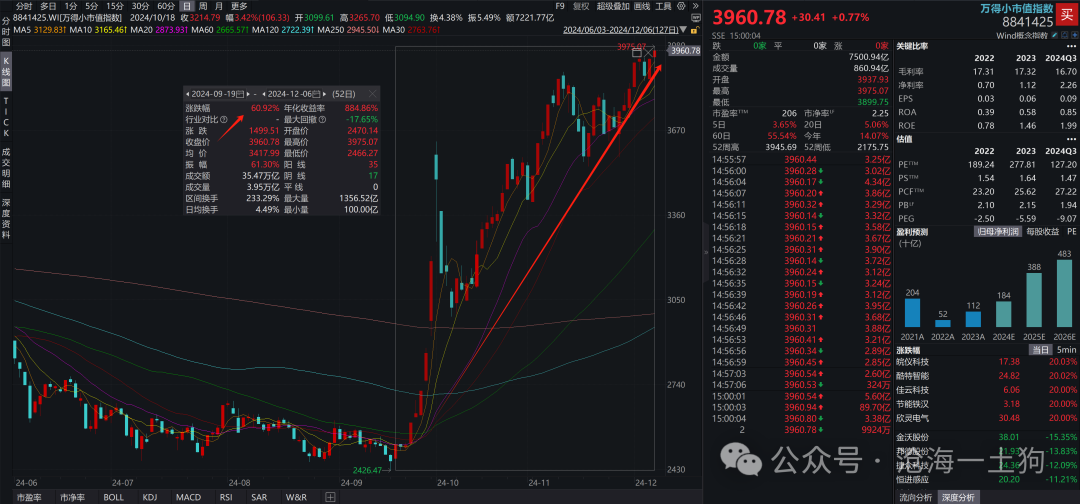The width and height of the screenshot is (1080, 504).
Task: Switch to 归母净利润 forecast tab
Action: [x=998, y=232]
